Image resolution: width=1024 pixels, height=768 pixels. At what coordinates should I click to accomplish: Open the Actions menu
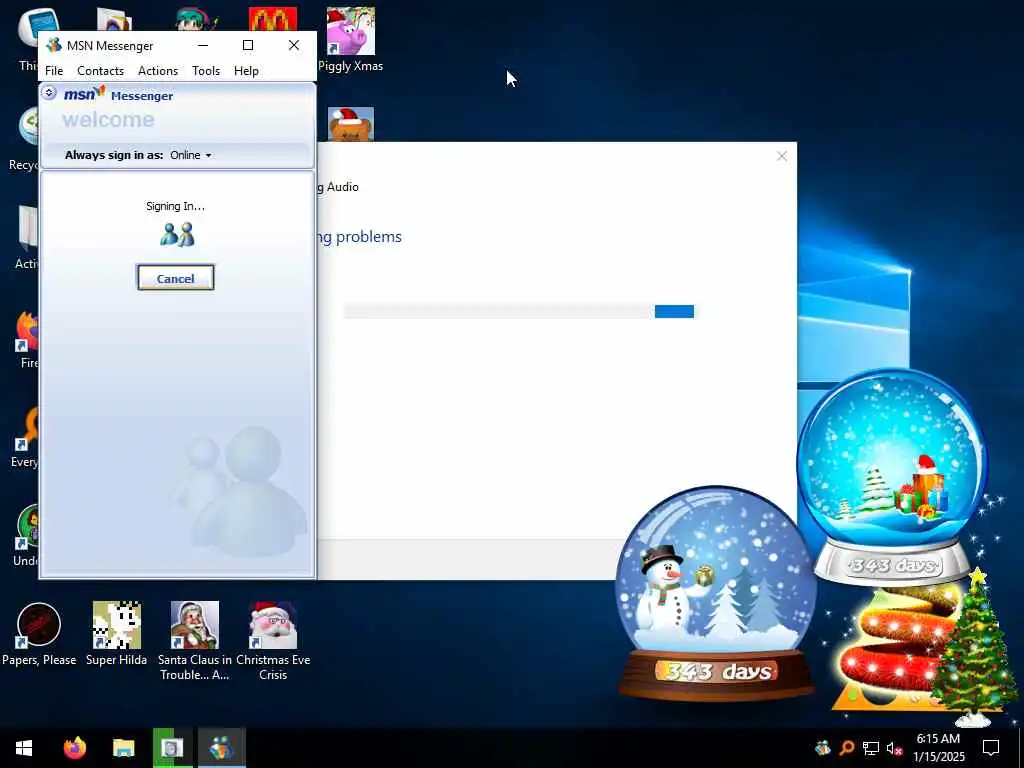(x=158, y=71)
